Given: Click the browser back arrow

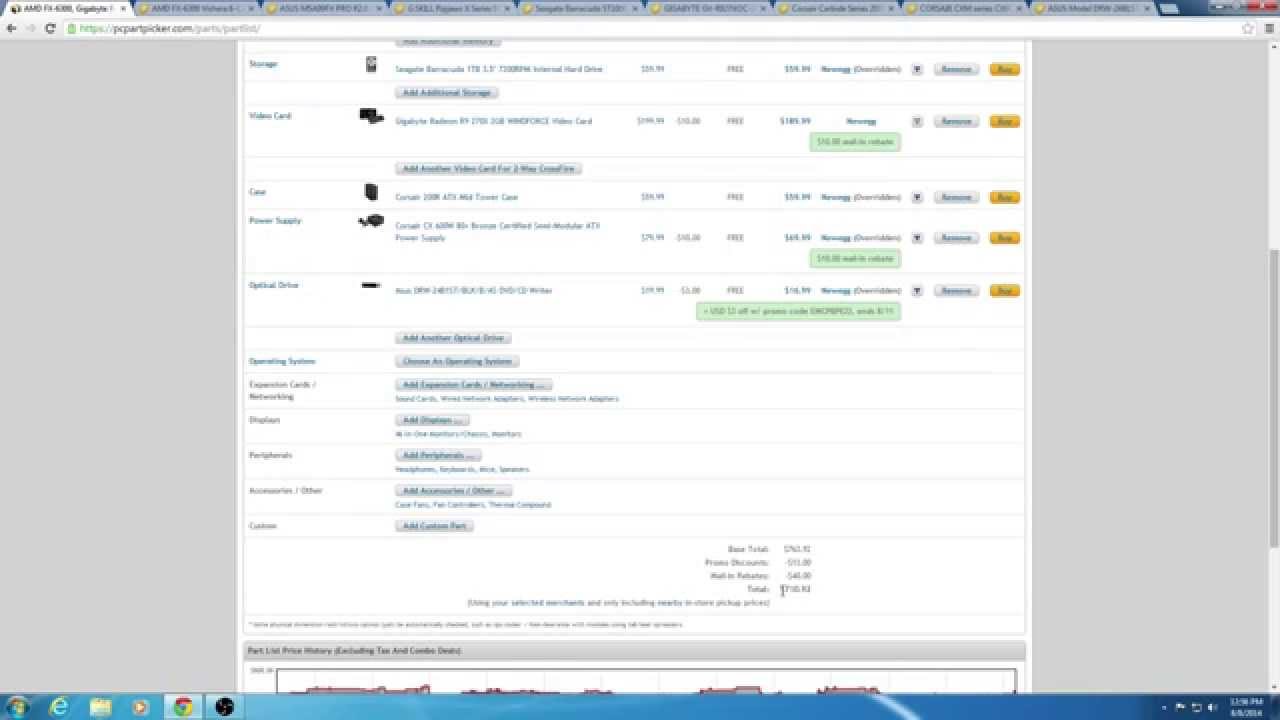Looking at the screenshot, I should (x=11, y=28).
